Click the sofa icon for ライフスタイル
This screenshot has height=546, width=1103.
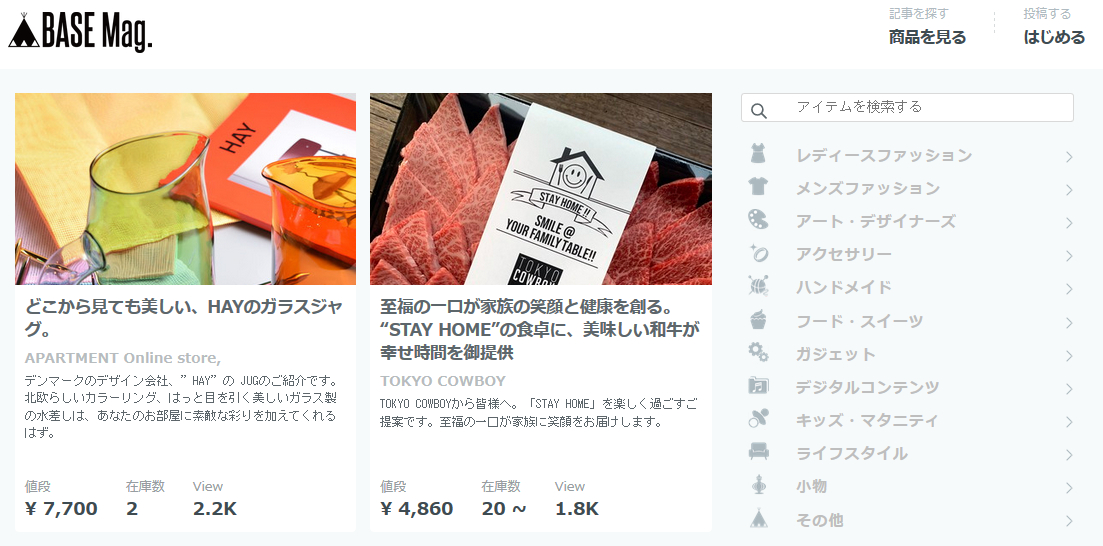[x=758, y=452]
